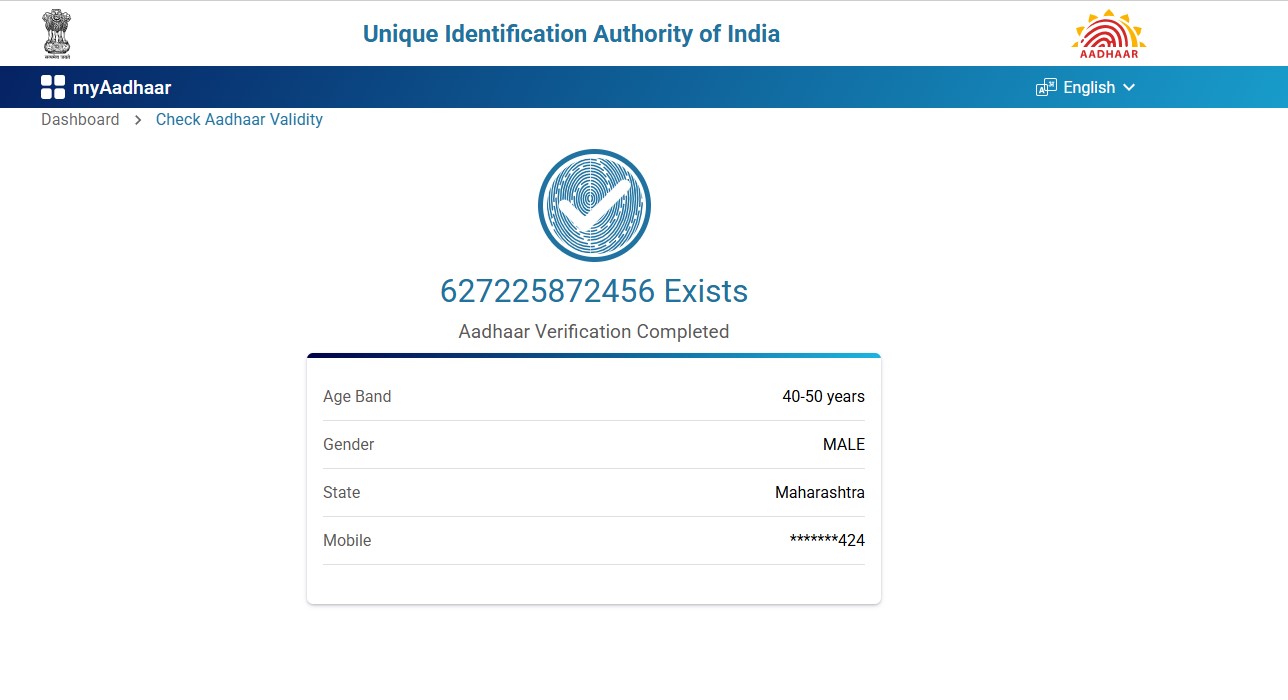Screen dimensions: 1288x700
Task: Click the Unique Identification Authority of India heading
Action: click(x=571, y=34)
